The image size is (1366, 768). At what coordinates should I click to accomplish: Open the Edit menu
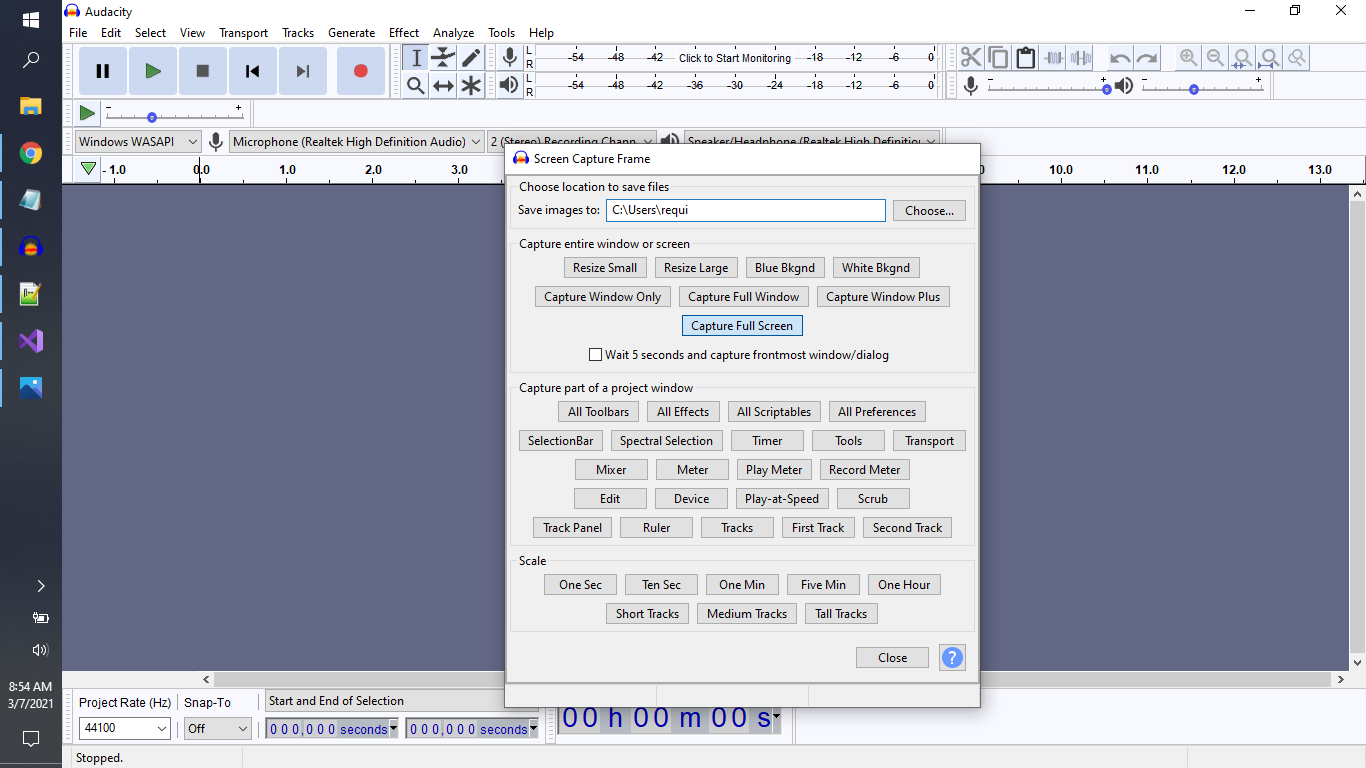point(111,33)
